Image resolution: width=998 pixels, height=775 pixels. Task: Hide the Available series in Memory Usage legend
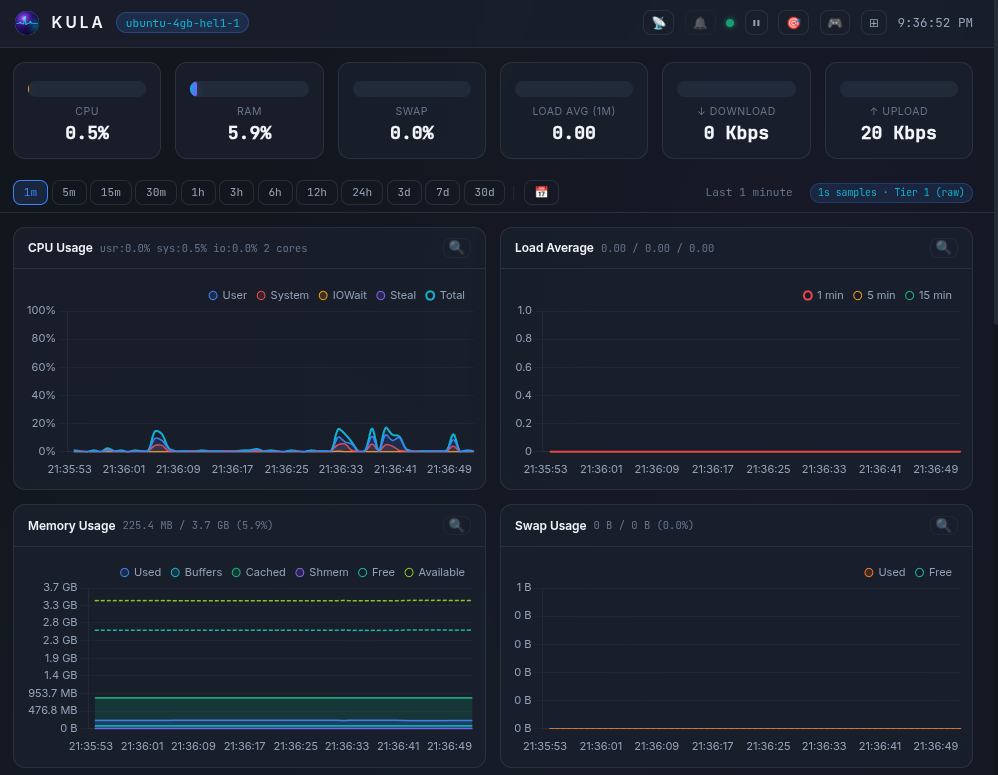coord(435,572)
